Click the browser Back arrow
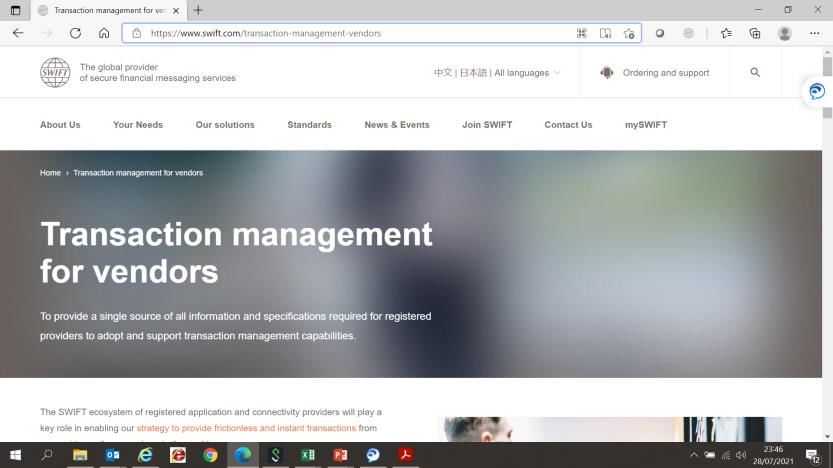The height and width of the screenshot is (468, 833). [x=18, y=33]
